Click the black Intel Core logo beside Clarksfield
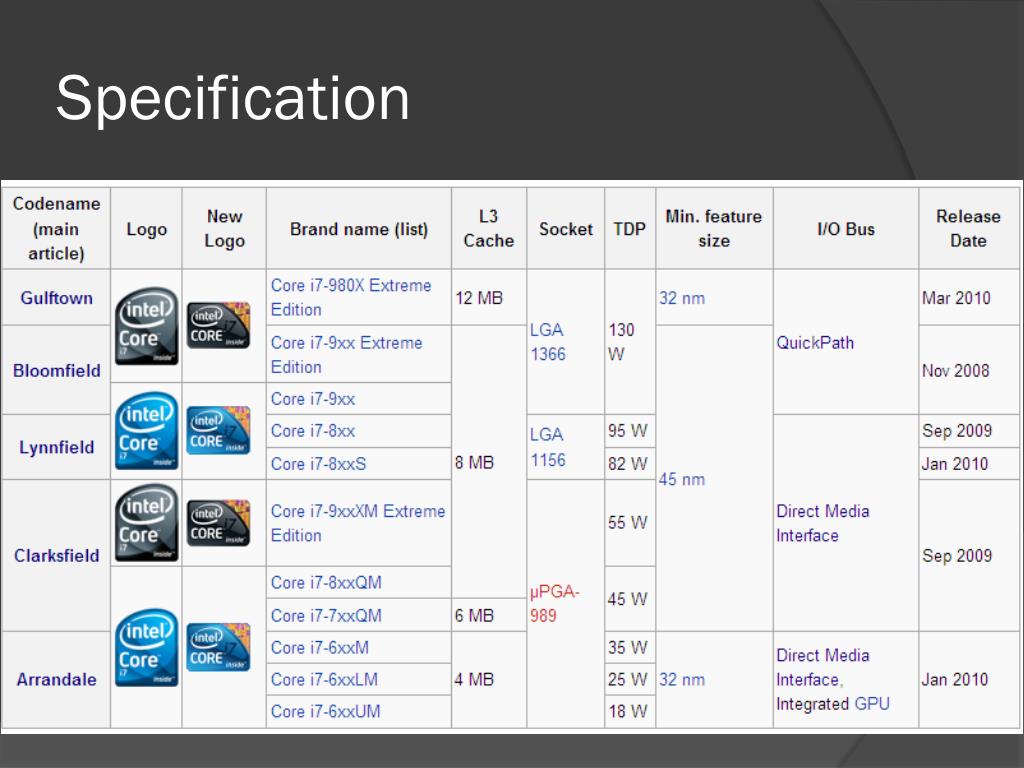The image size is (1024, 768). 146,522
